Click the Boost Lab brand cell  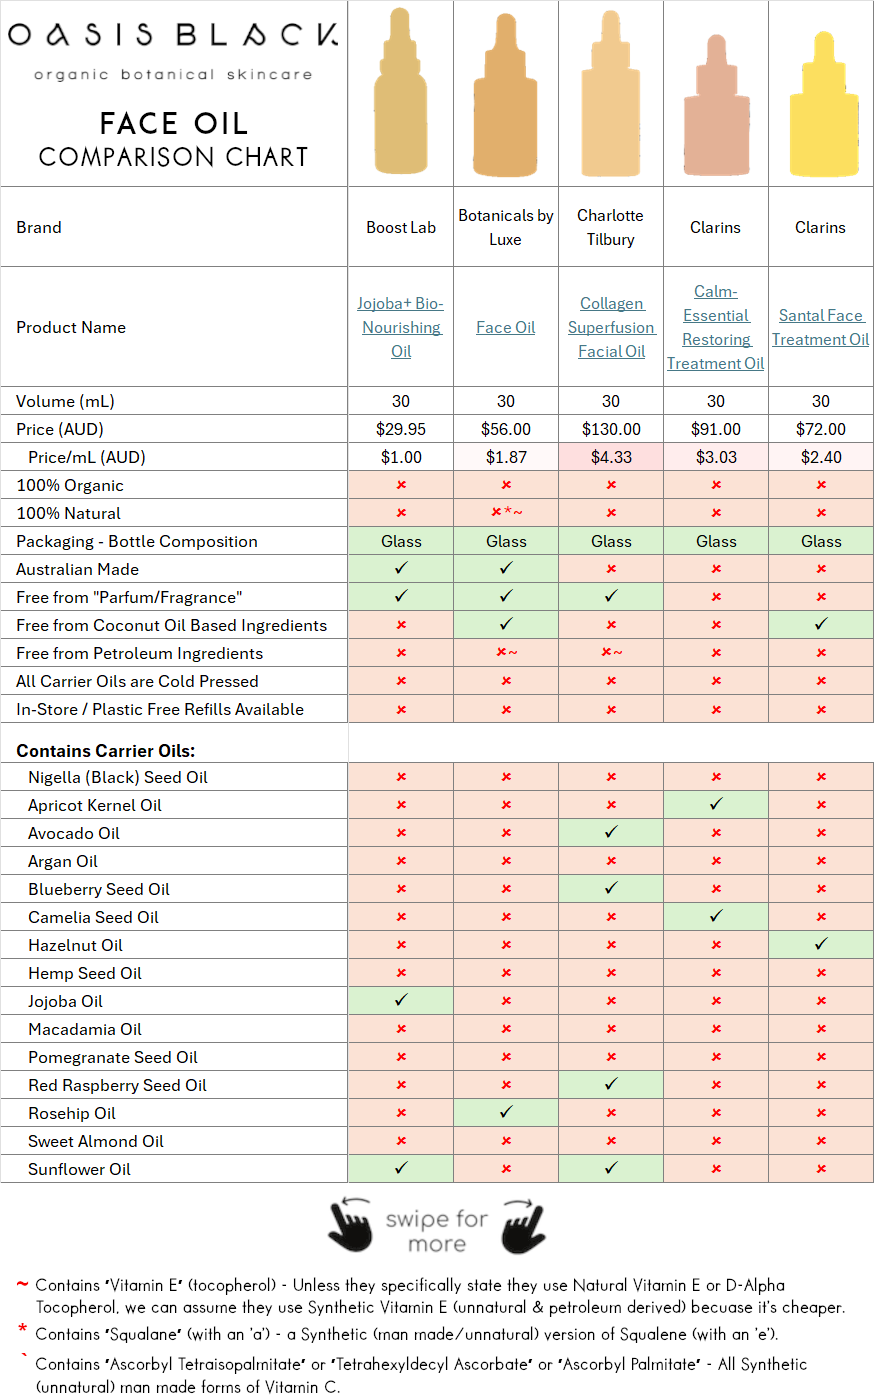pyautogui.click(x=401, y=227)
